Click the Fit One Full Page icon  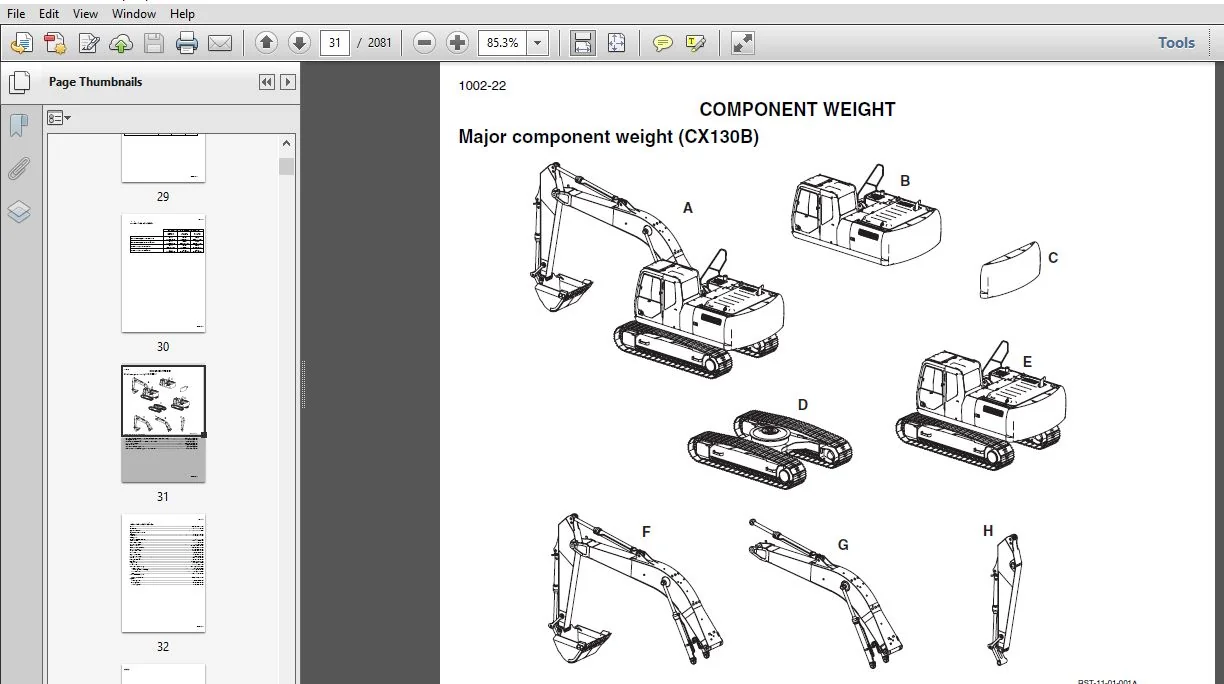[x=616, y=43]
